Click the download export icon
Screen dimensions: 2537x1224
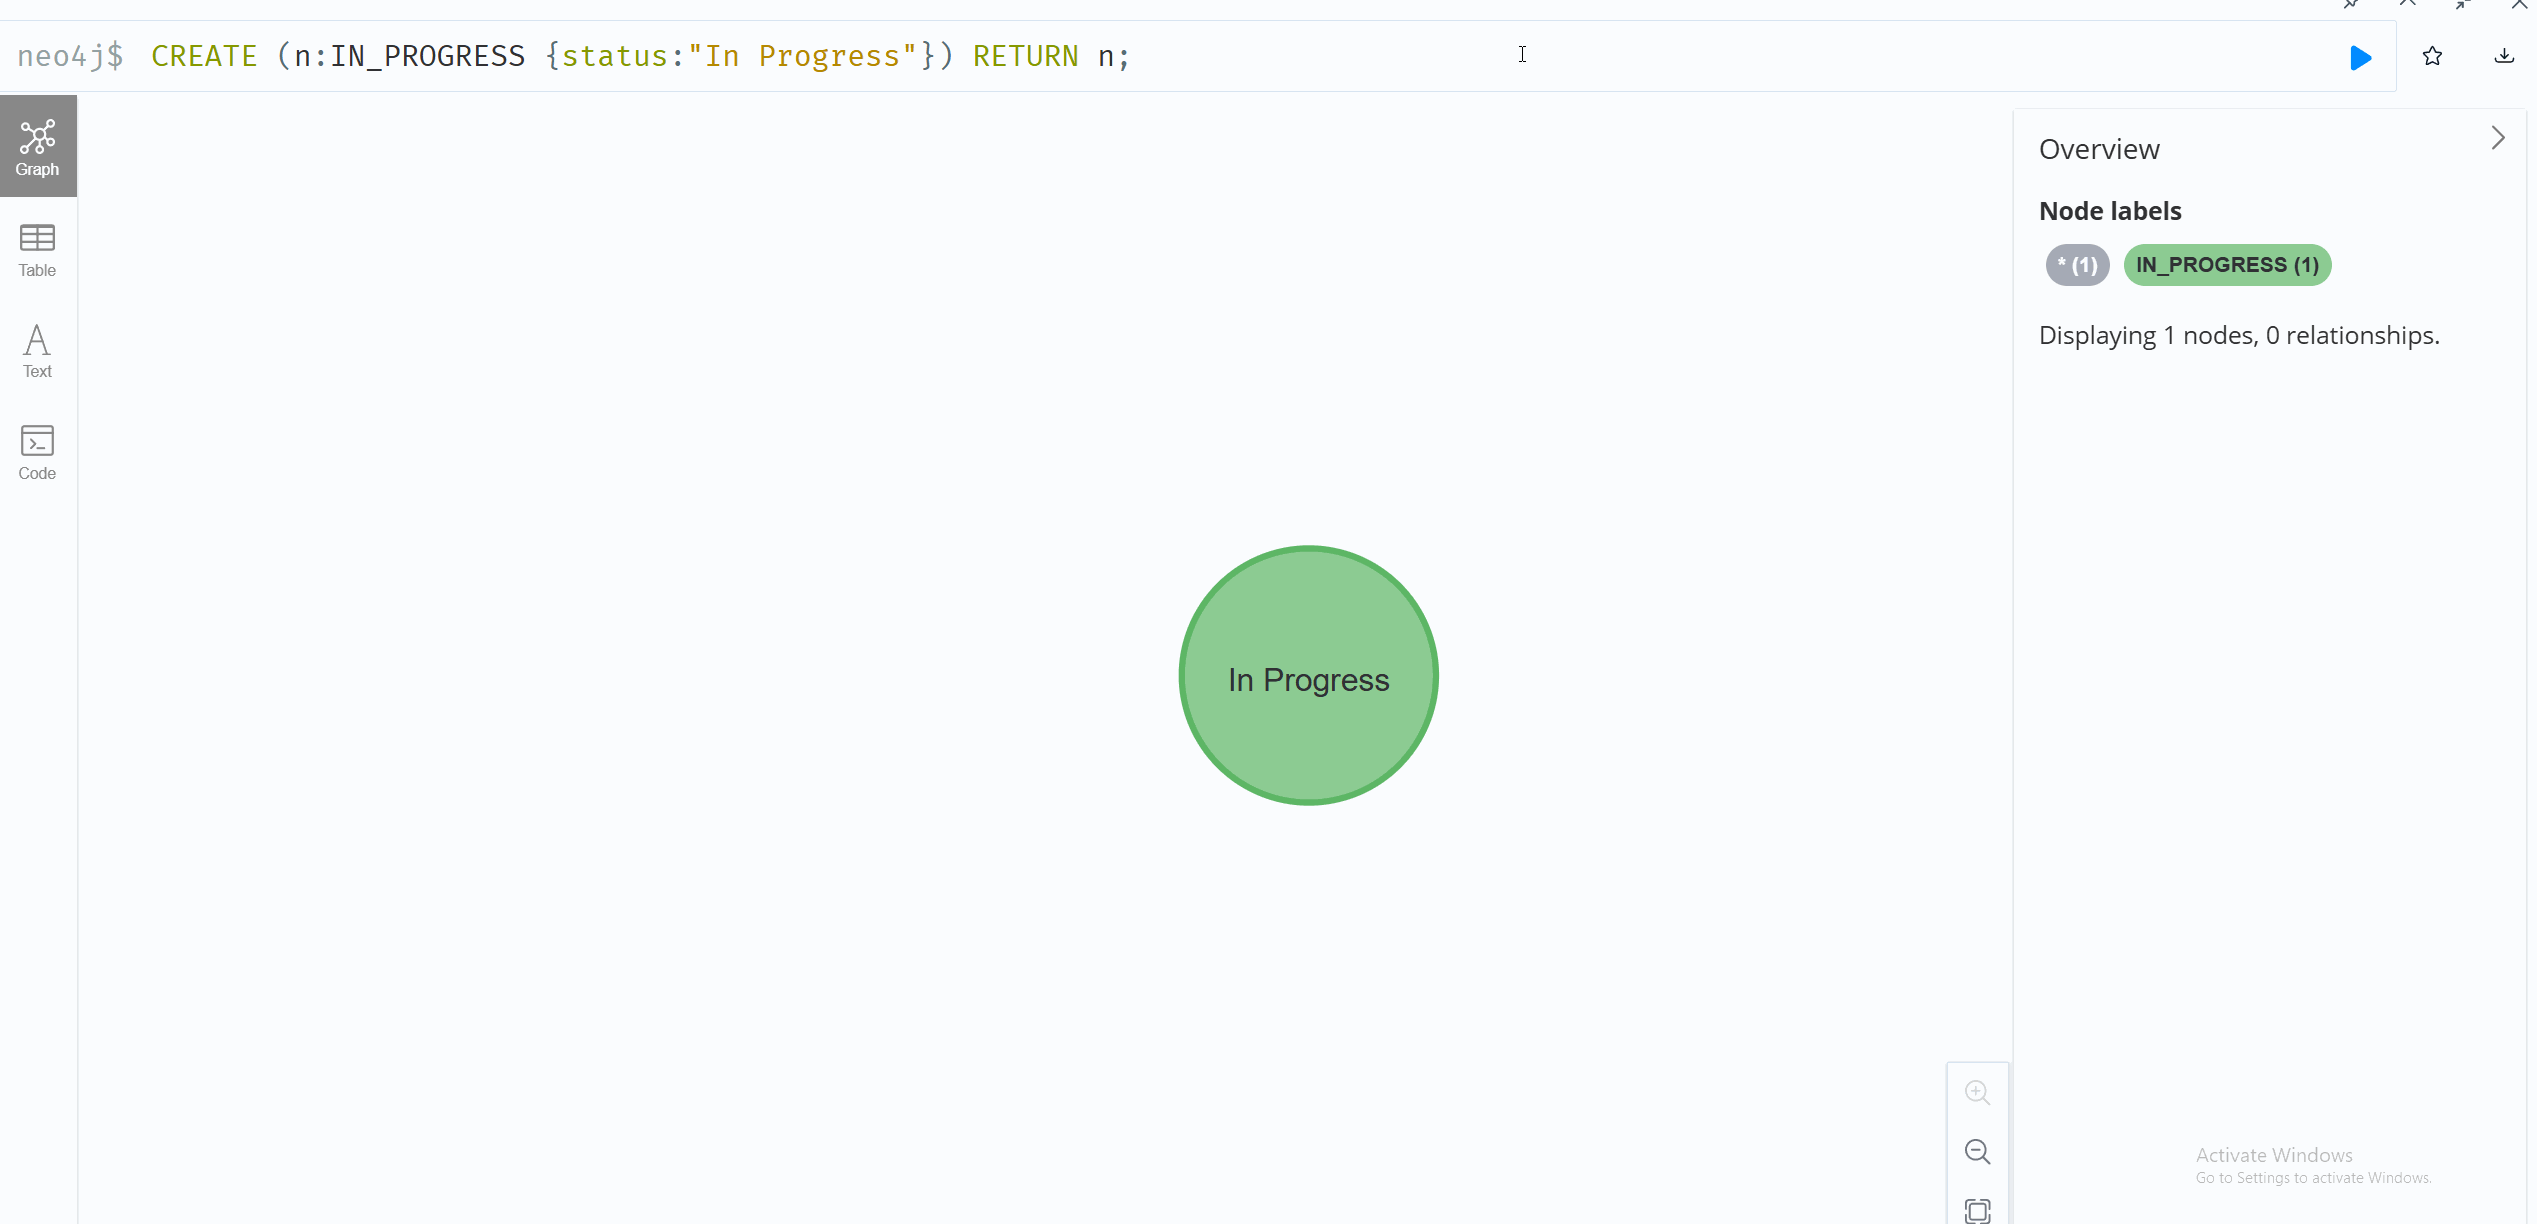2504,56
